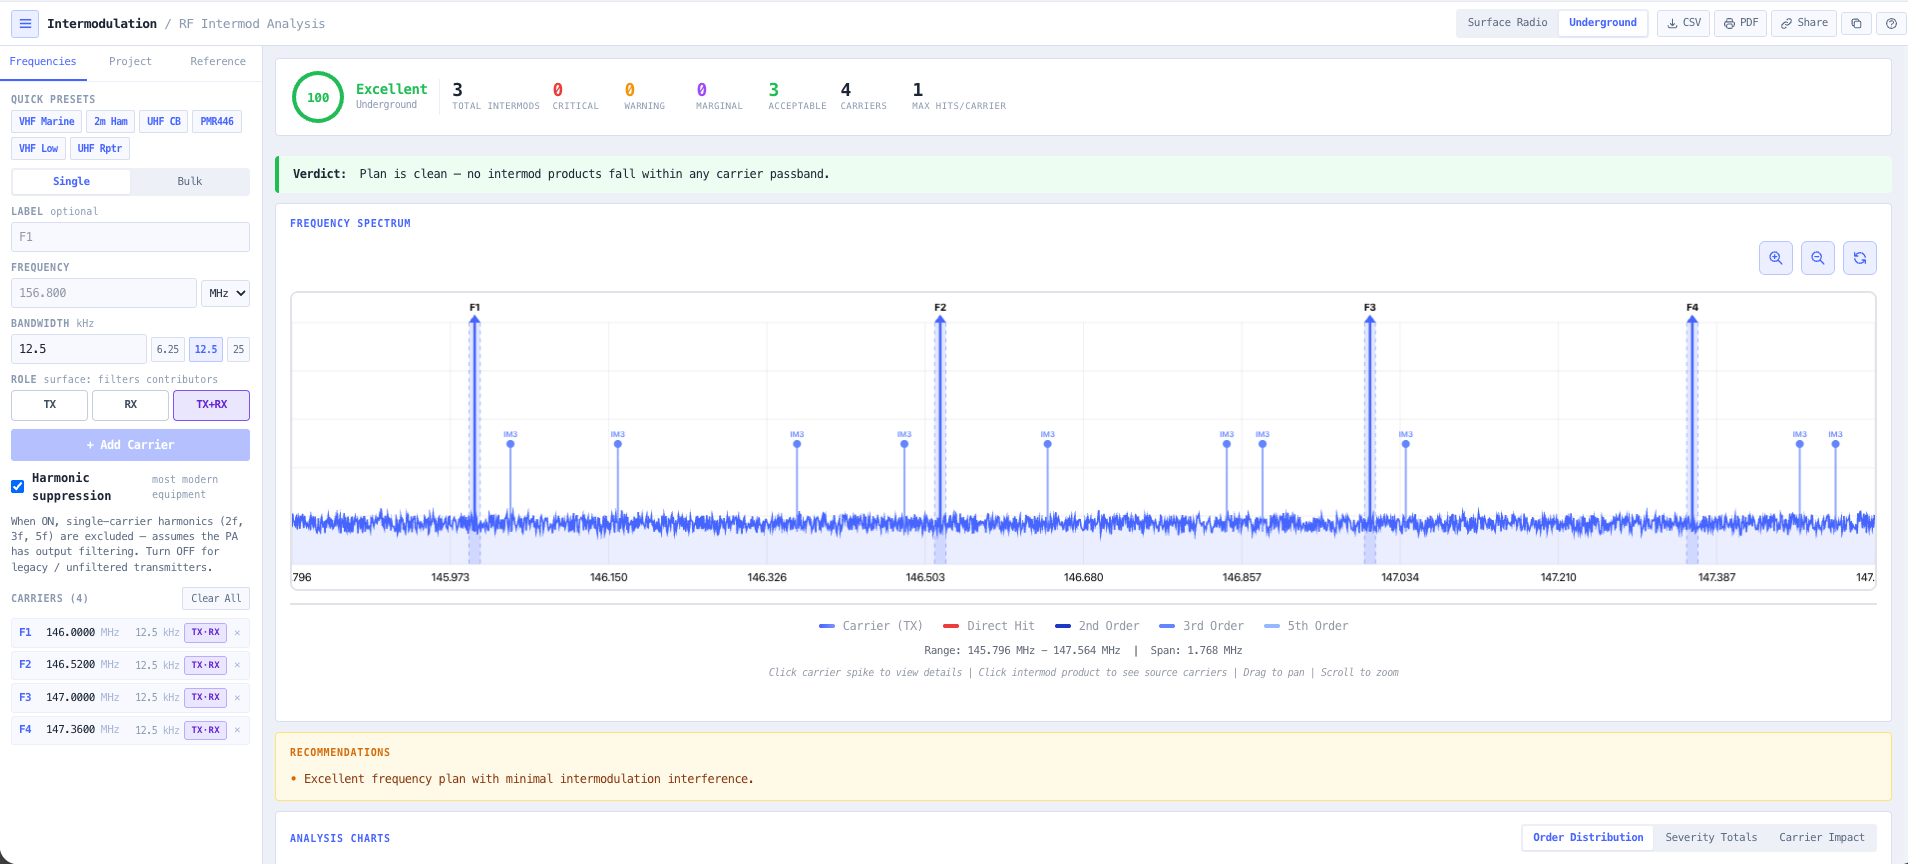Open the help icon at top right

click(x=1891, y=23)
